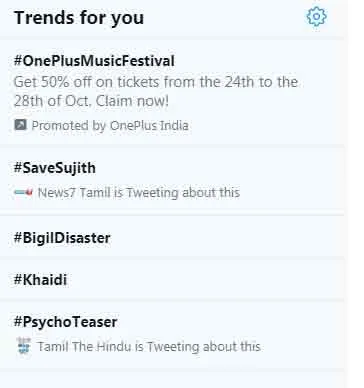Image resolution: width=364 pixels, height=388 pixels.
Task: Click the 50% off tickets promo text
Action: click(x=156, y=82)
